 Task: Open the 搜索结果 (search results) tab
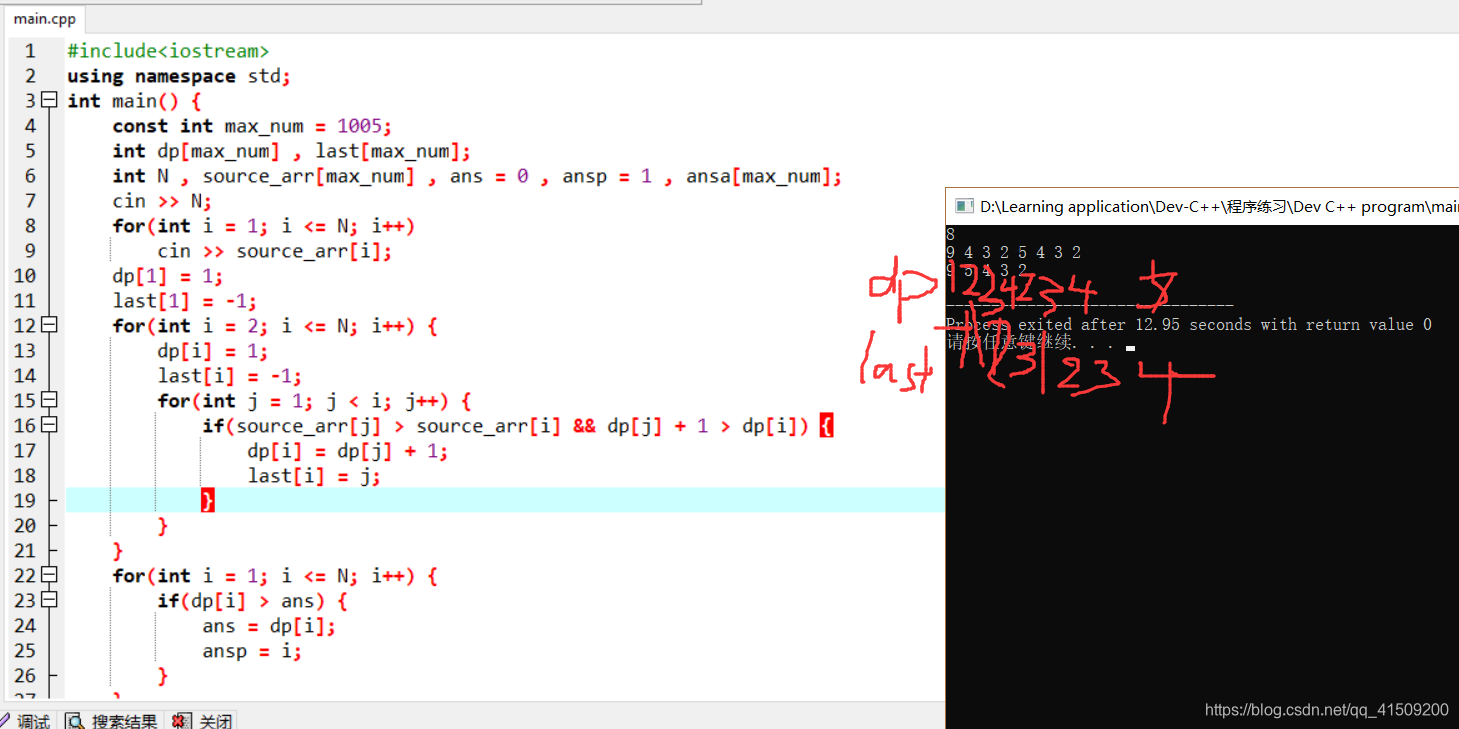point(112,721)
